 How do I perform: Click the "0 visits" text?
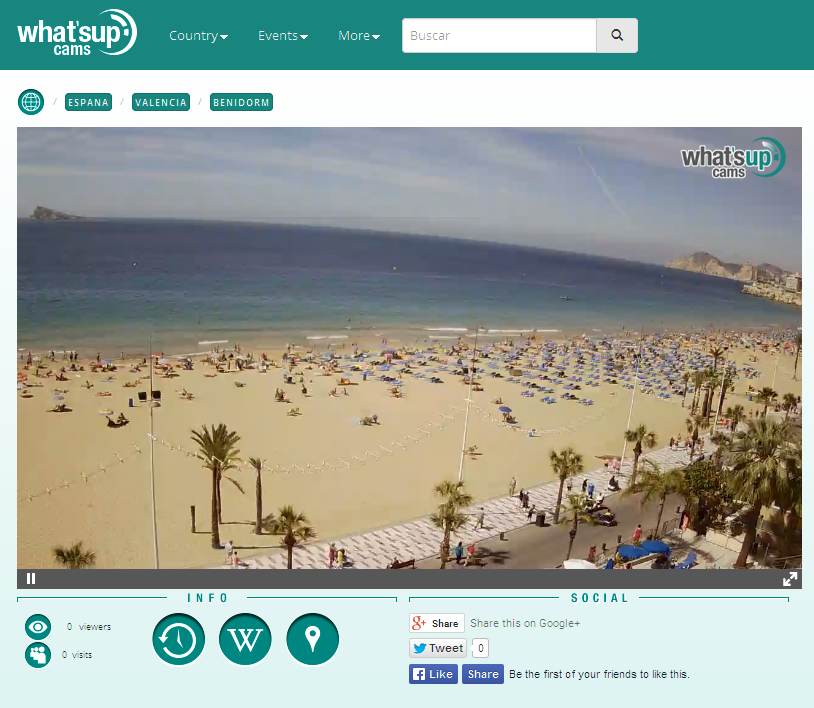[x=77, y=655]
